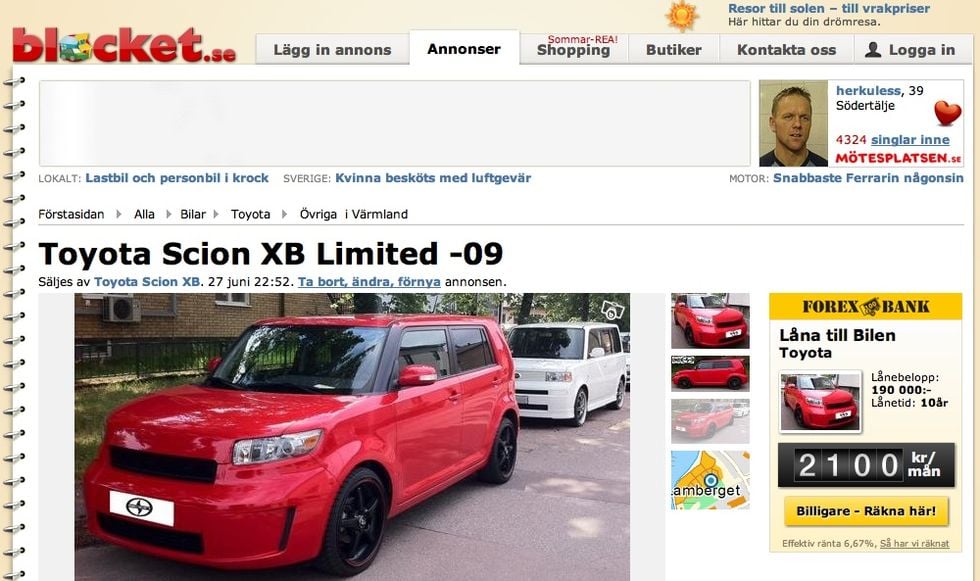Open the Lägg in annons tab
The width and height of the screenshot is (980, 581).
[332, 49]
